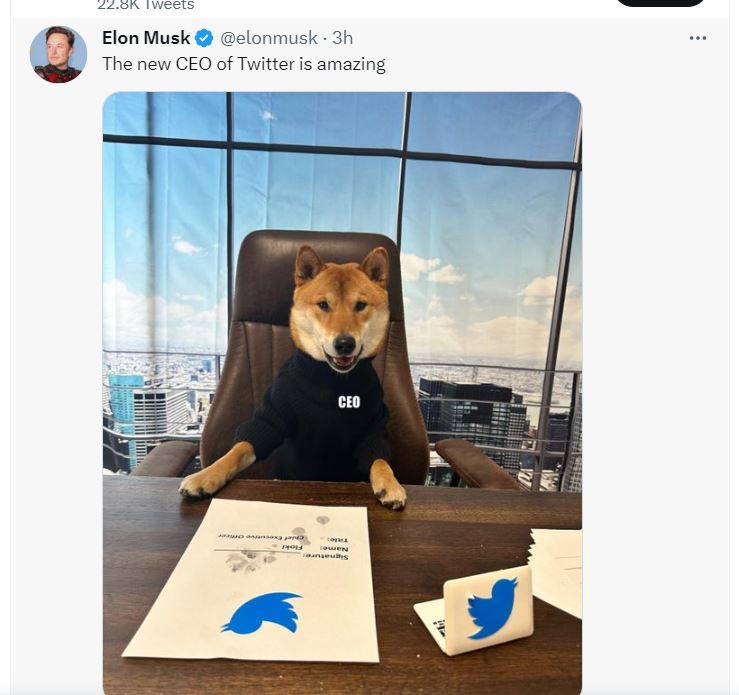The image size is (739, 695).
Task: Click the @elonmusk handle
Action: [268, 38]
